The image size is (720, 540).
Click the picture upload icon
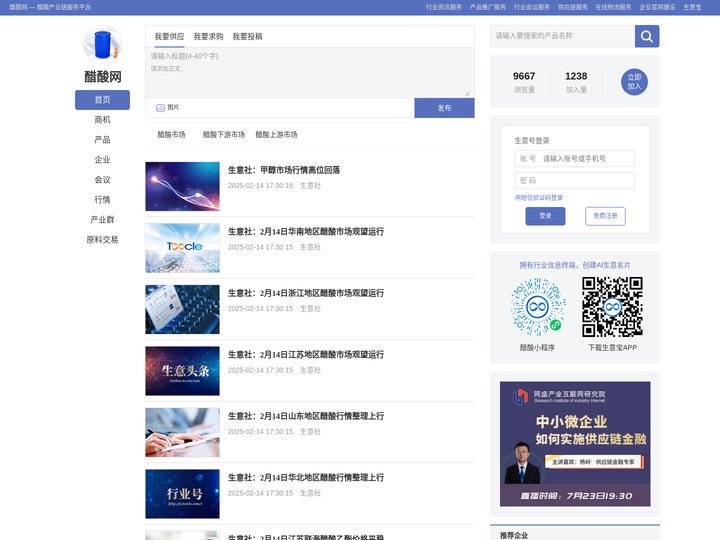(x=160, y=108)
